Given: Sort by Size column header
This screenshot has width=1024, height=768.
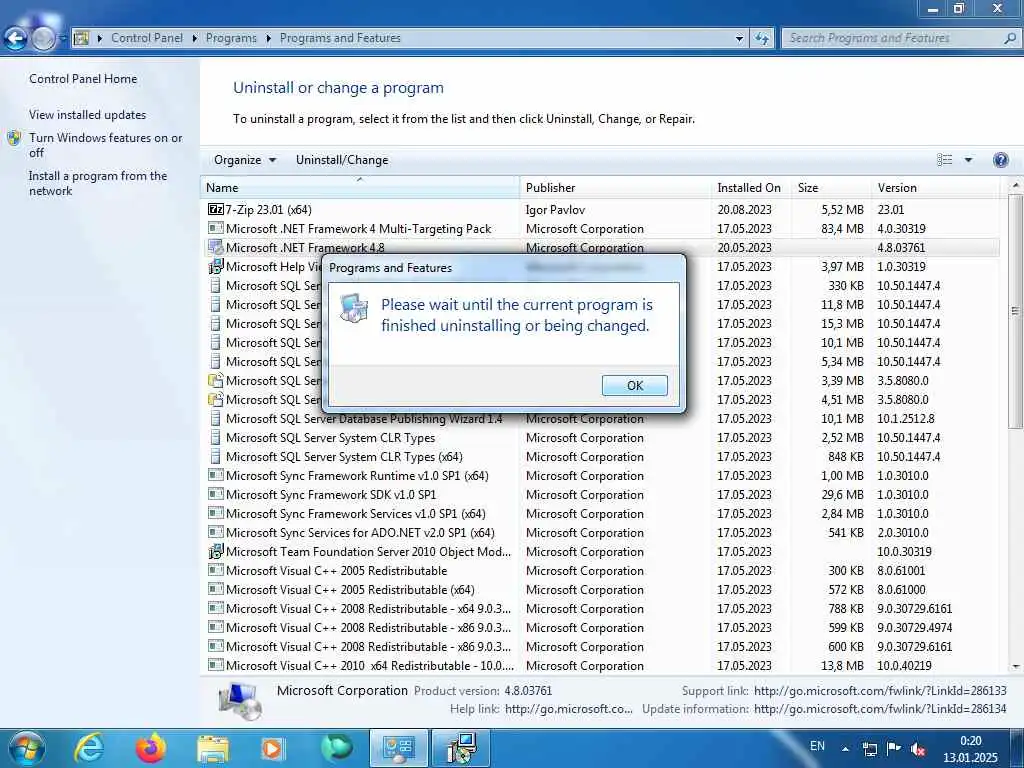Looking at the screenshot, I should point(831,187).
